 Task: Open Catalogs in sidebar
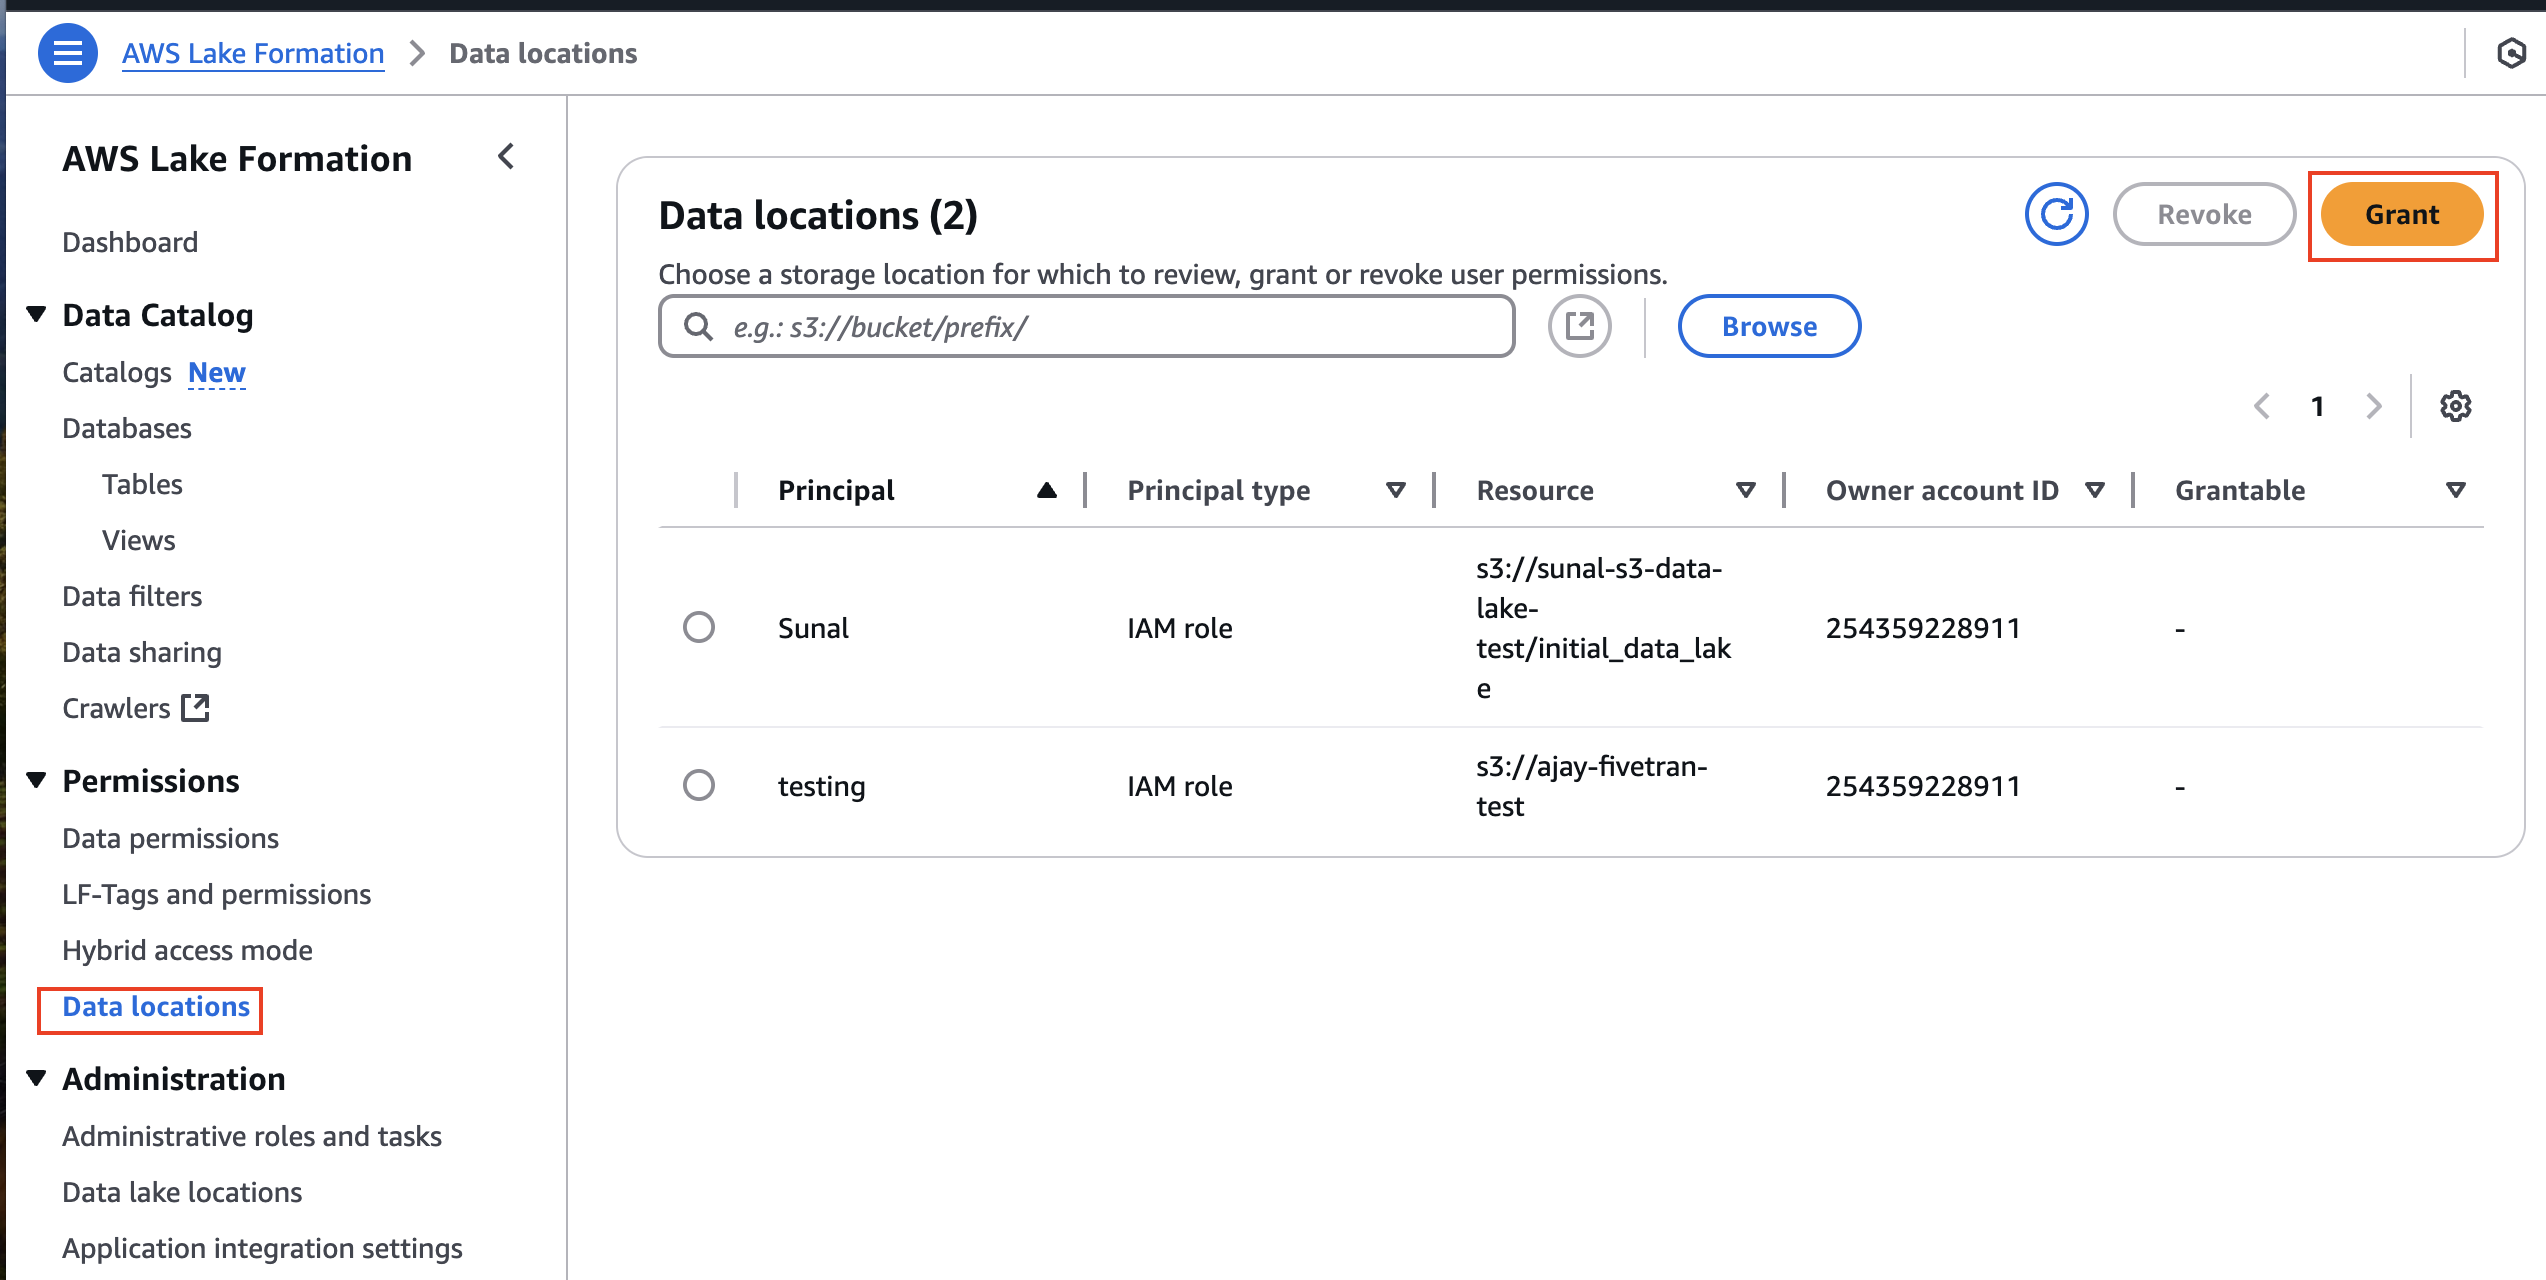117,372
